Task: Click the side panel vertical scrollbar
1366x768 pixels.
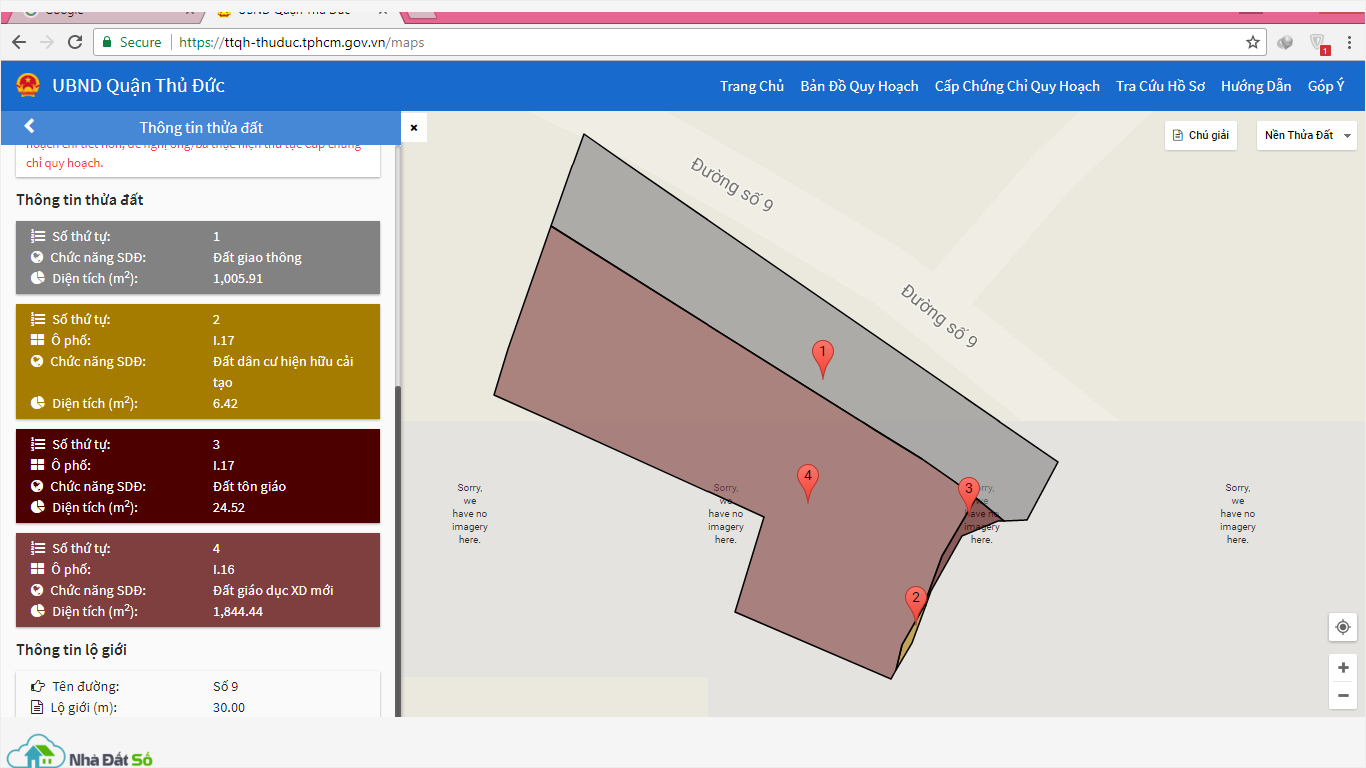Action: [x=398, y=550]
